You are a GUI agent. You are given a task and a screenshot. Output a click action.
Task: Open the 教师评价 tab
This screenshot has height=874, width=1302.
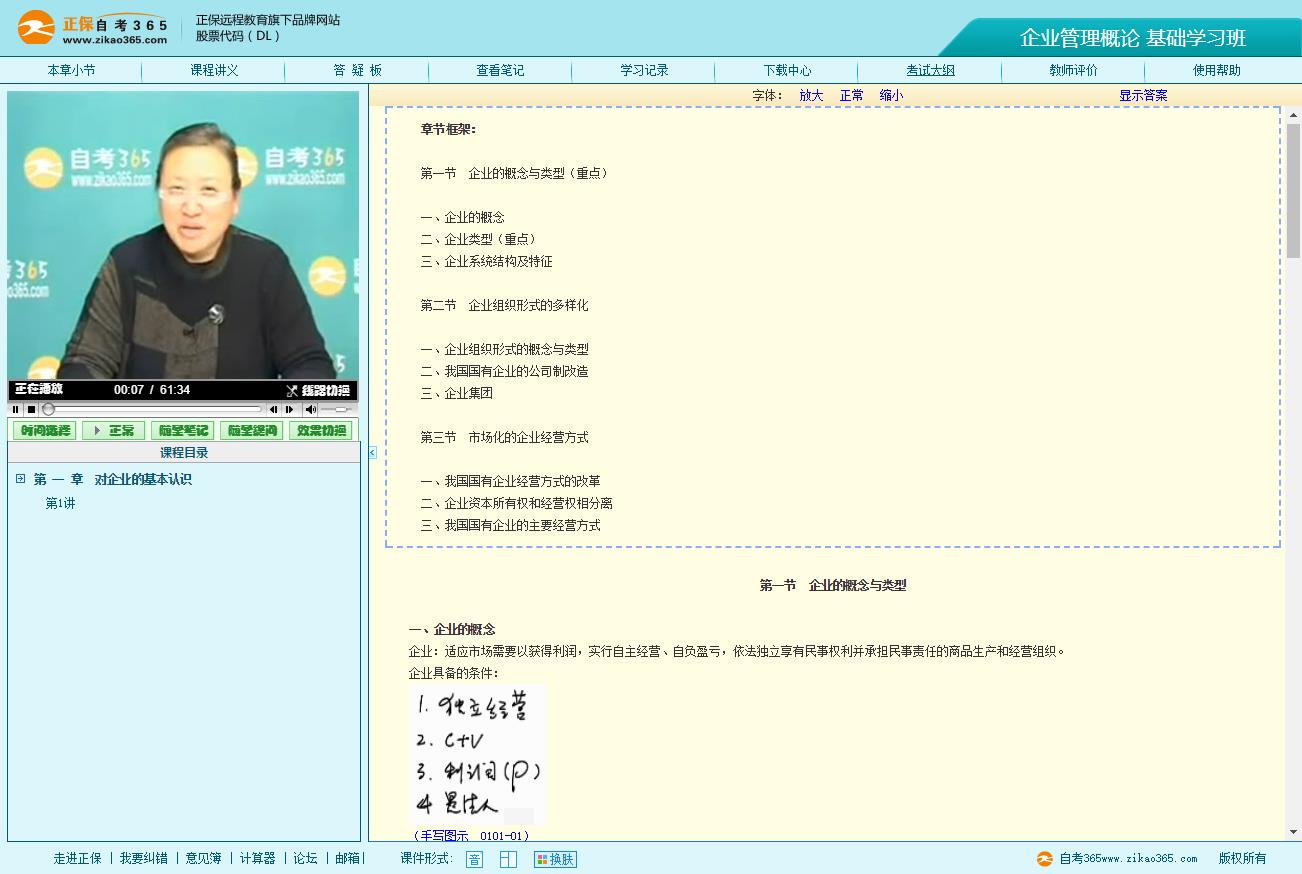pos(1073,70)
